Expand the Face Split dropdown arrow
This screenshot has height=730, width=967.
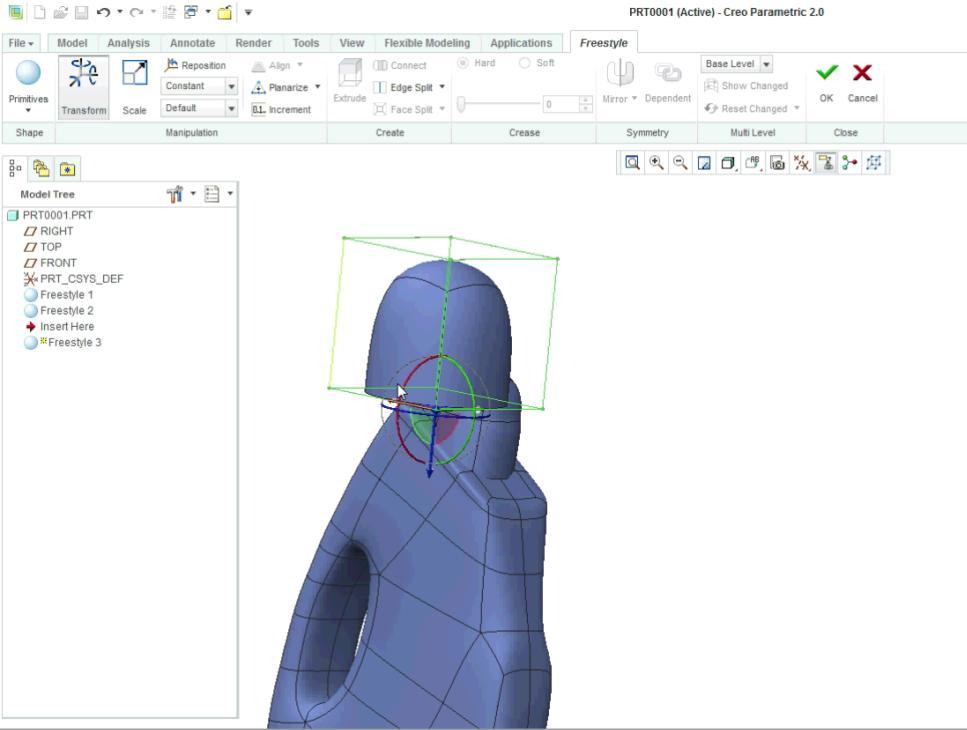point(442,109)
